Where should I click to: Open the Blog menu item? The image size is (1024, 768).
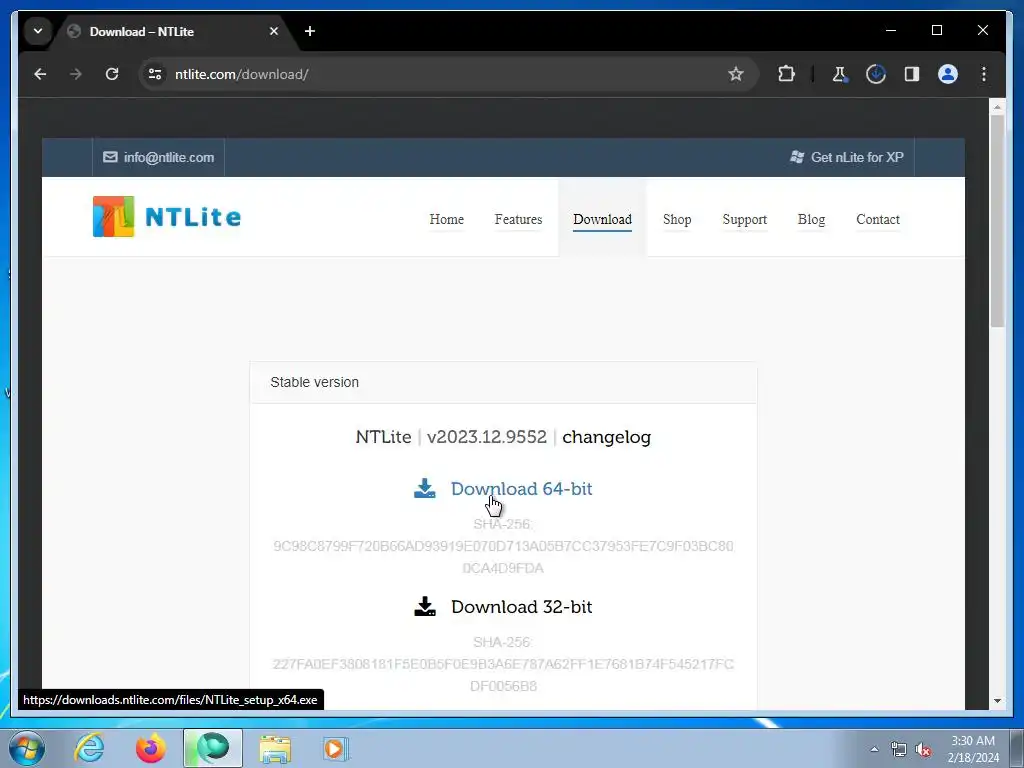coord(811,219)
